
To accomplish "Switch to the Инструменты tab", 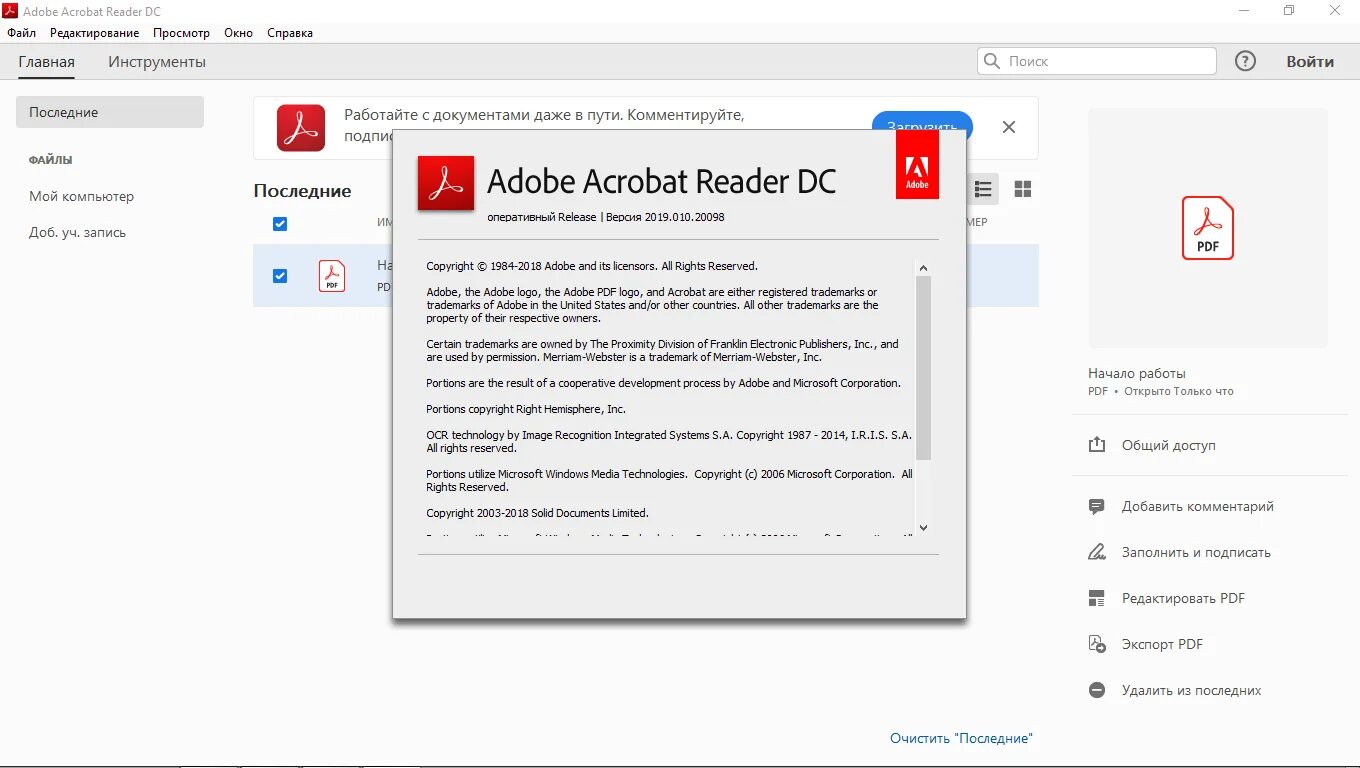I will pos(157,62).
